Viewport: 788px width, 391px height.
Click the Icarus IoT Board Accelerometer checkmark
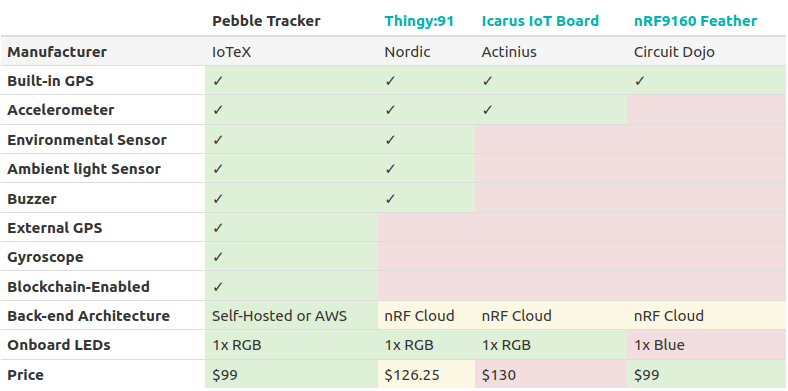point(487,110)
